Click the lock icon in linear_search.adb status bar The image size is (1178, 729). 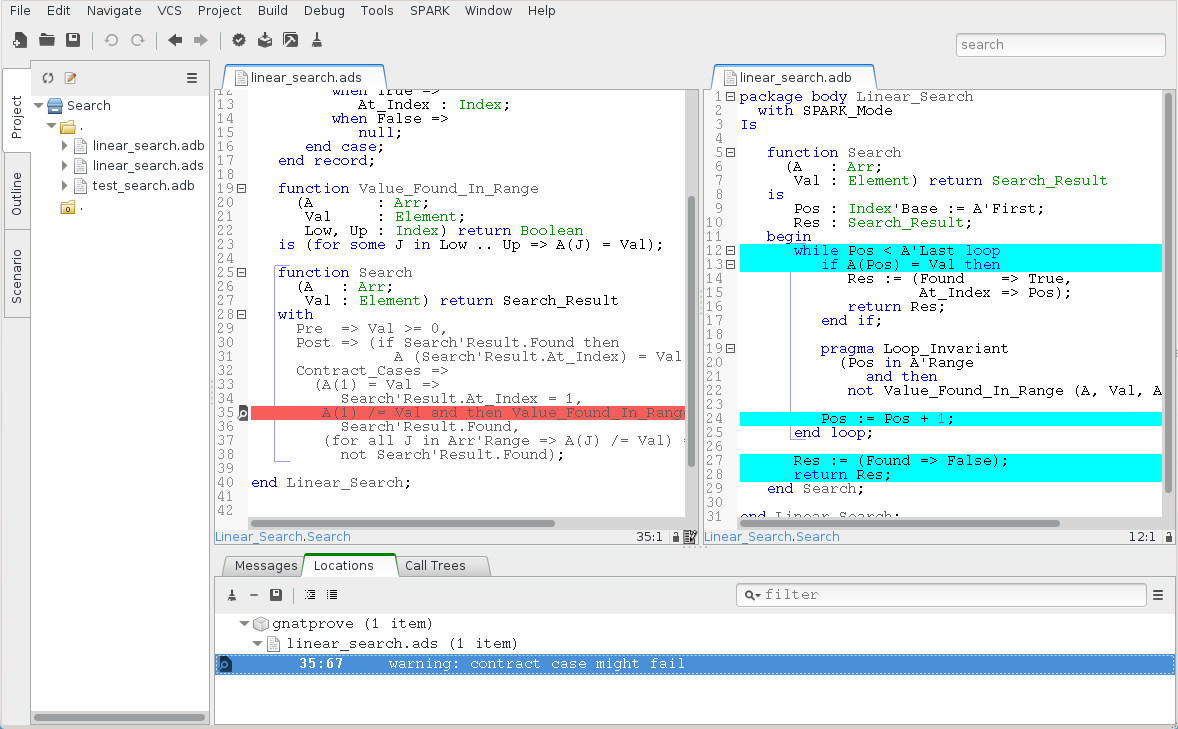1168,537
